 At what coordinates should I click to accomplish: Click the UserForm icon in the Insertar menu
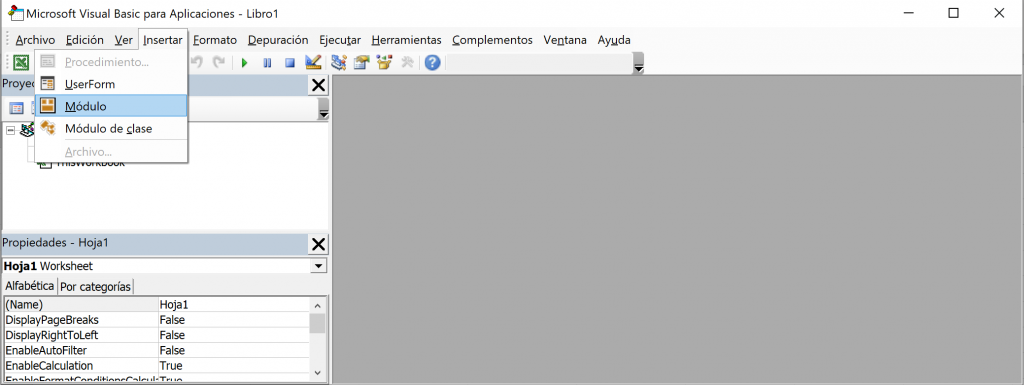[48, 84]
